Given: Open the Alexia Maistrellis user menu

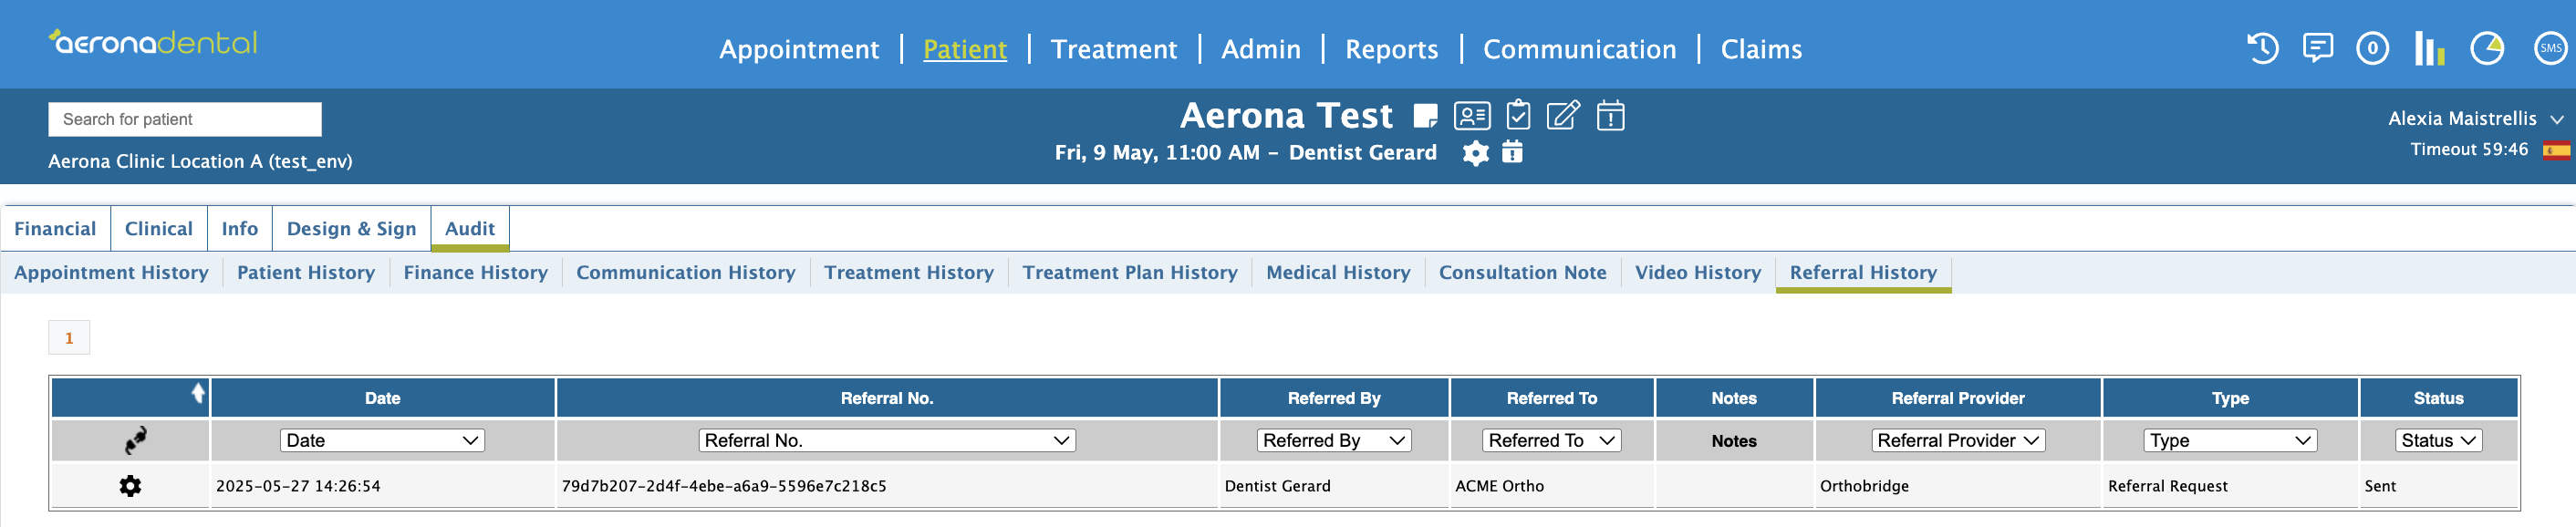Looking at the screenshot, I should (x=2475, y=119).
